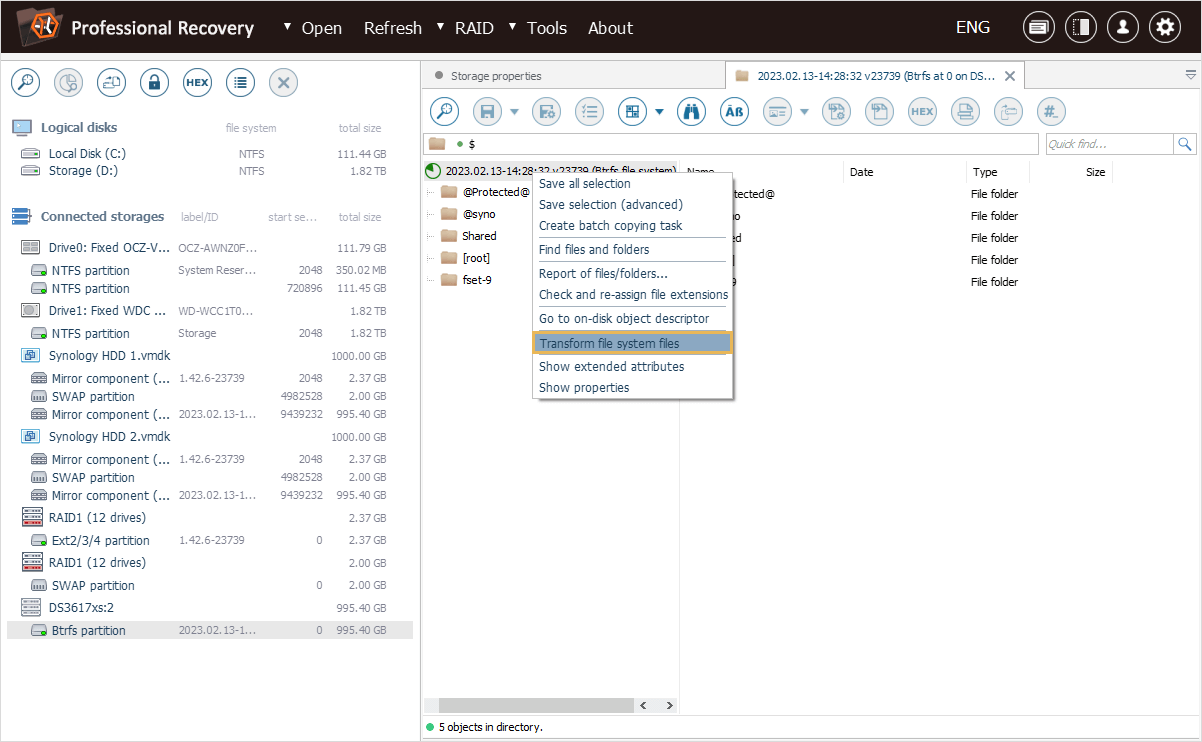
Task: Click the path address bar showing $
Action: coord(732,144)
